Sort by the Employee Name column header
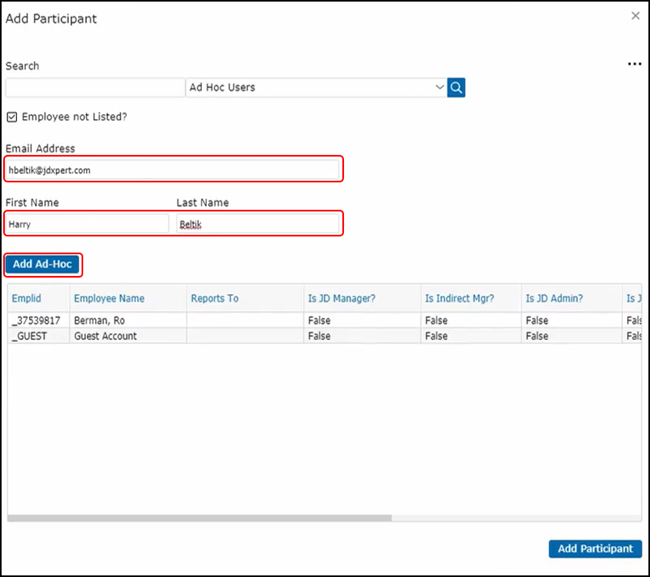Viewport: 650px width, 577px height. [x=109, y=298]
